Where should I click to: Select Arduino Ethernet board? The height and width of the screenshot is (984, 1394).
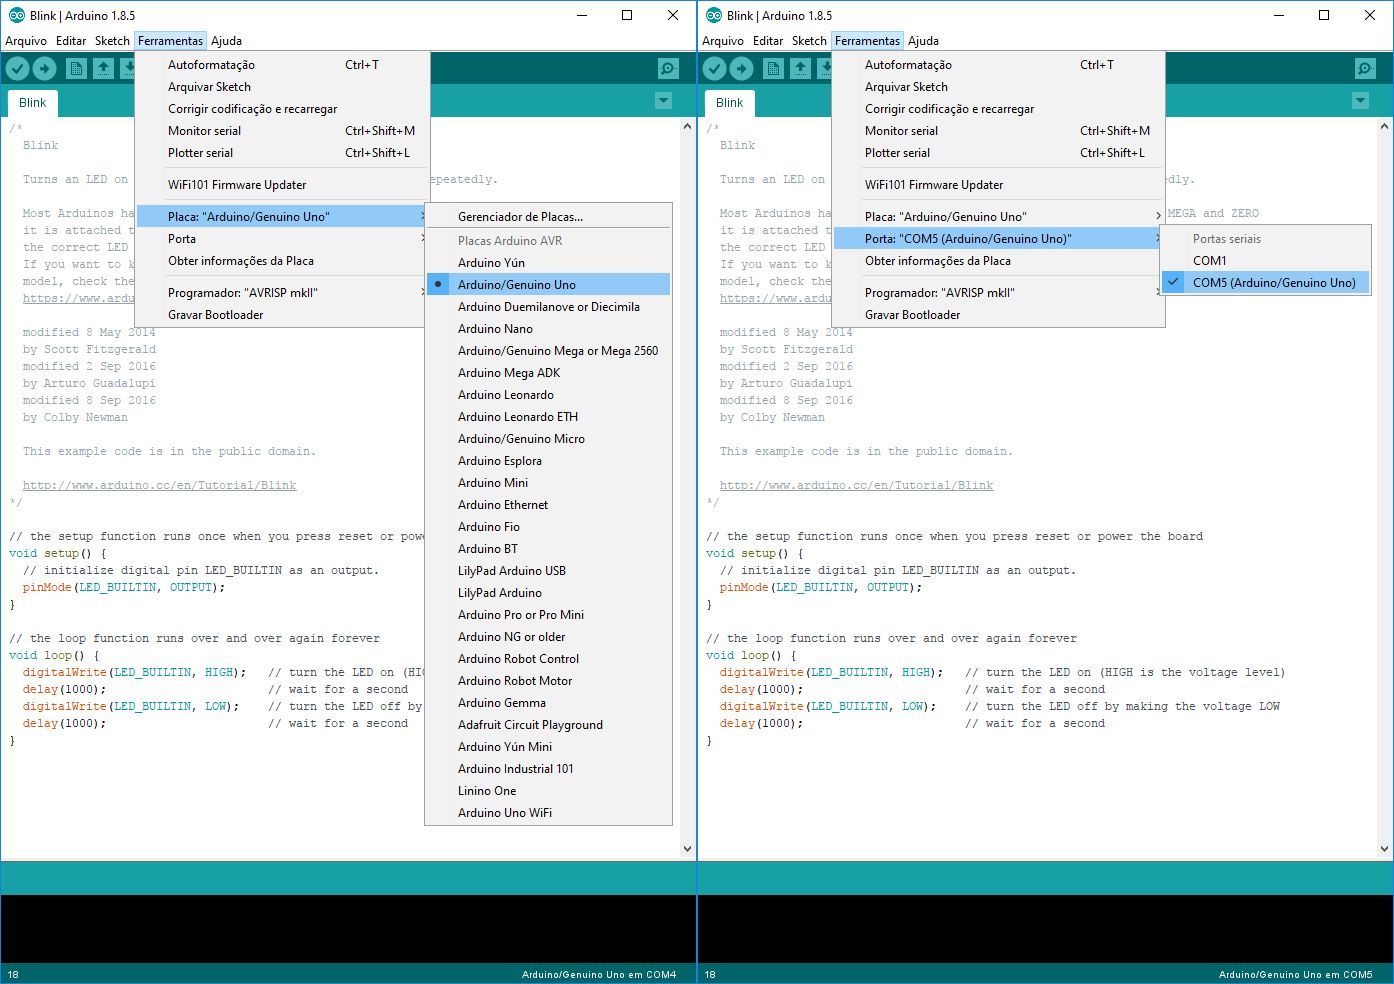click(548, 505)
